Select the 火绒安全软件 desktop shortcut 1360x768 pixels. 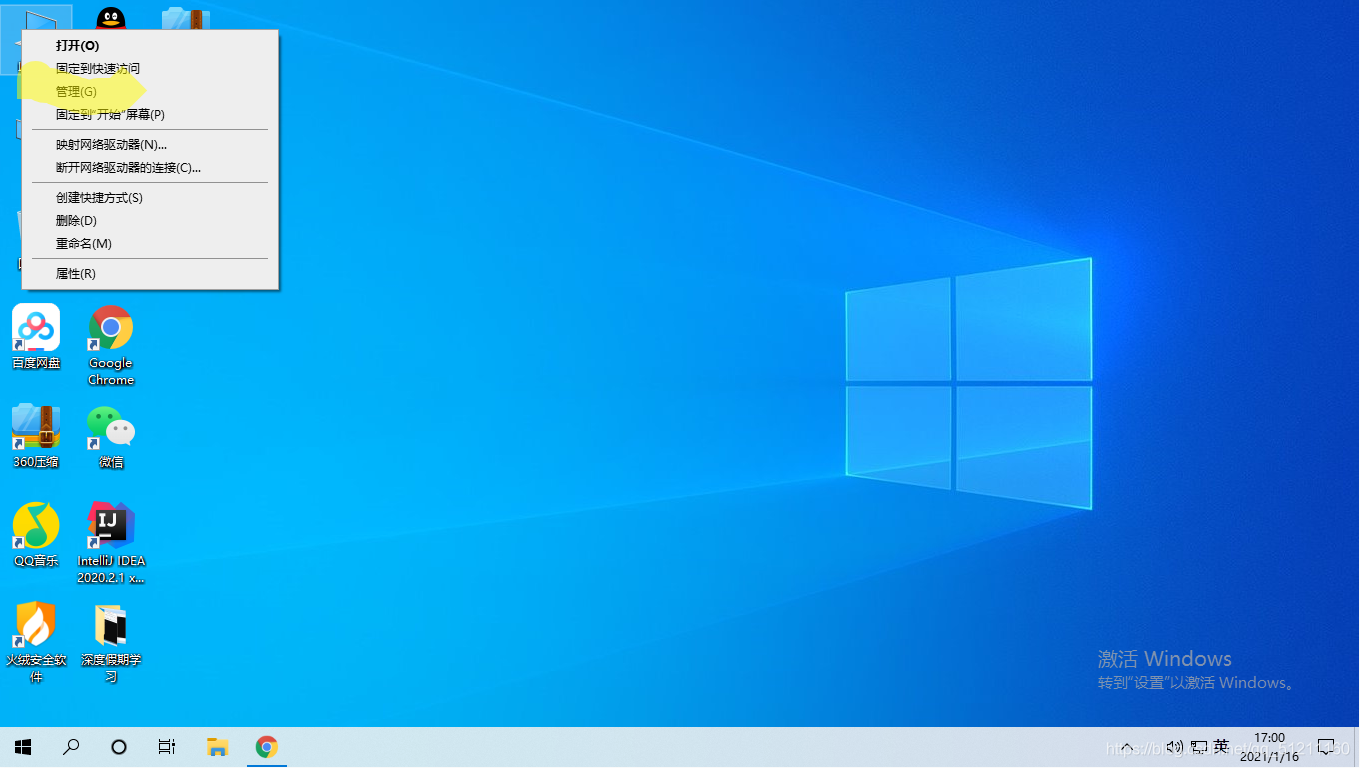(36, 642)
